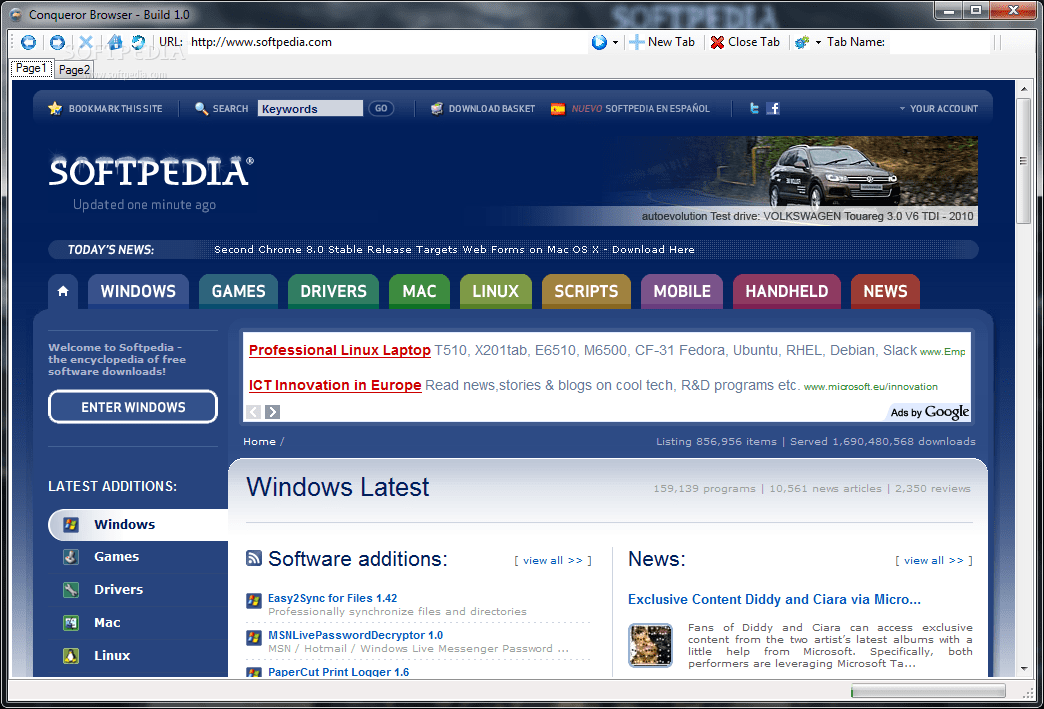Switch to the Page2 tab
This screenshot has width=1044, height=709.
tap(74, 70)
